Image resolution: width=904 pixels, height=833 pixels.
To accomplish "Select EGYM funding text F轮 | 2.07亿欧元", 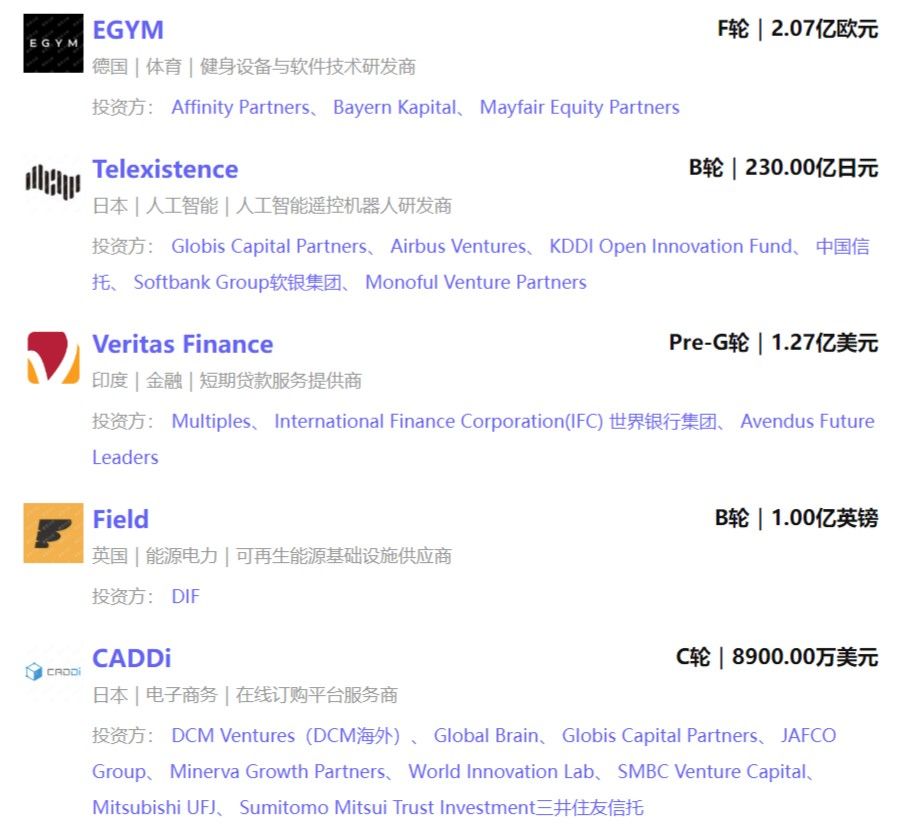I will click(x=797, y=29).
